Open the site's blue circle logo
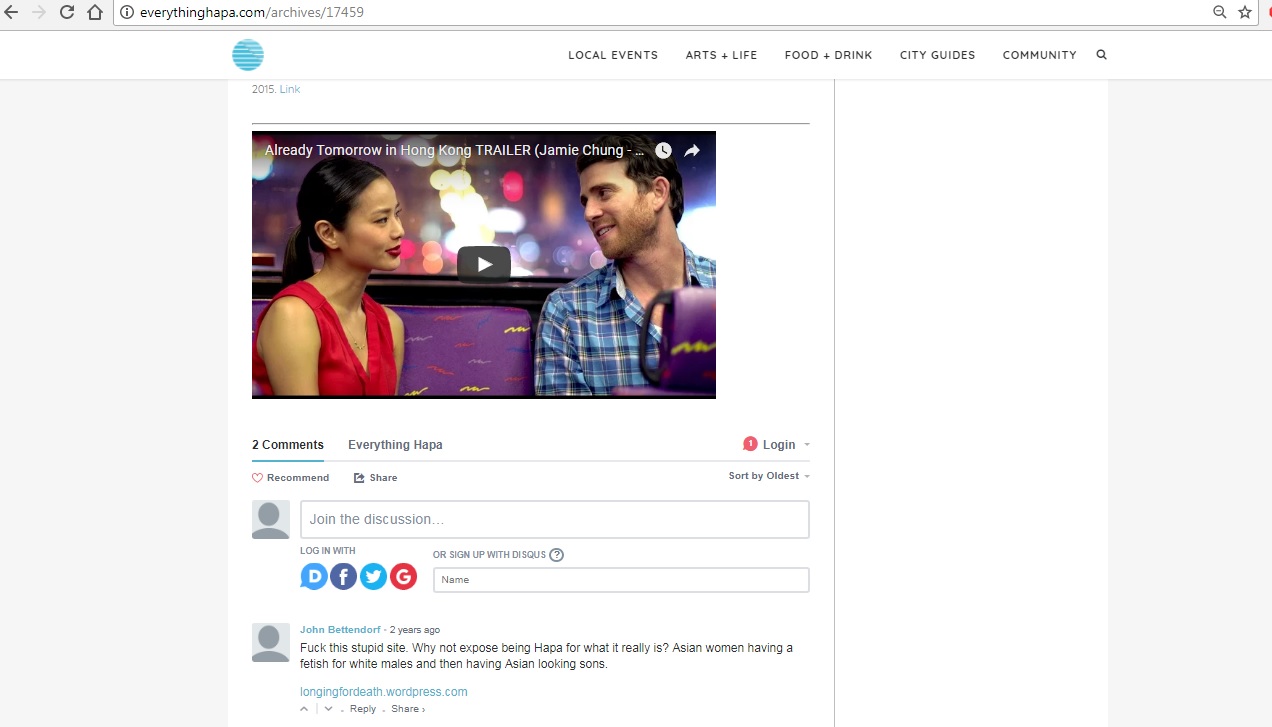The height and width of the screenshot is (727, 1272). pos(248,55)
